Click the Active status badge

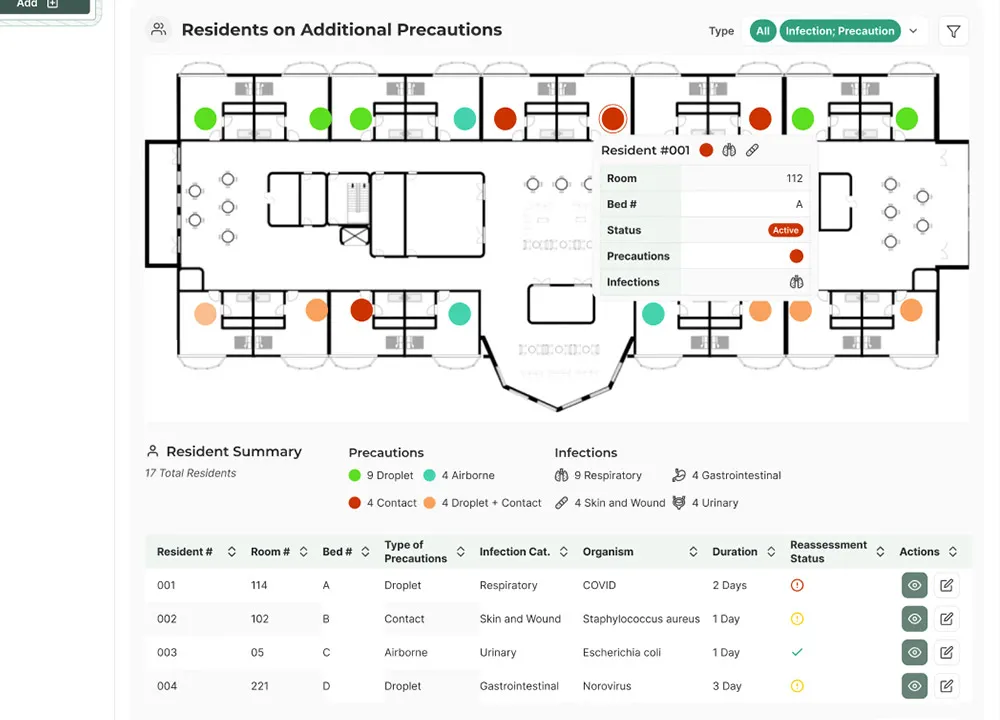(785, 230)
